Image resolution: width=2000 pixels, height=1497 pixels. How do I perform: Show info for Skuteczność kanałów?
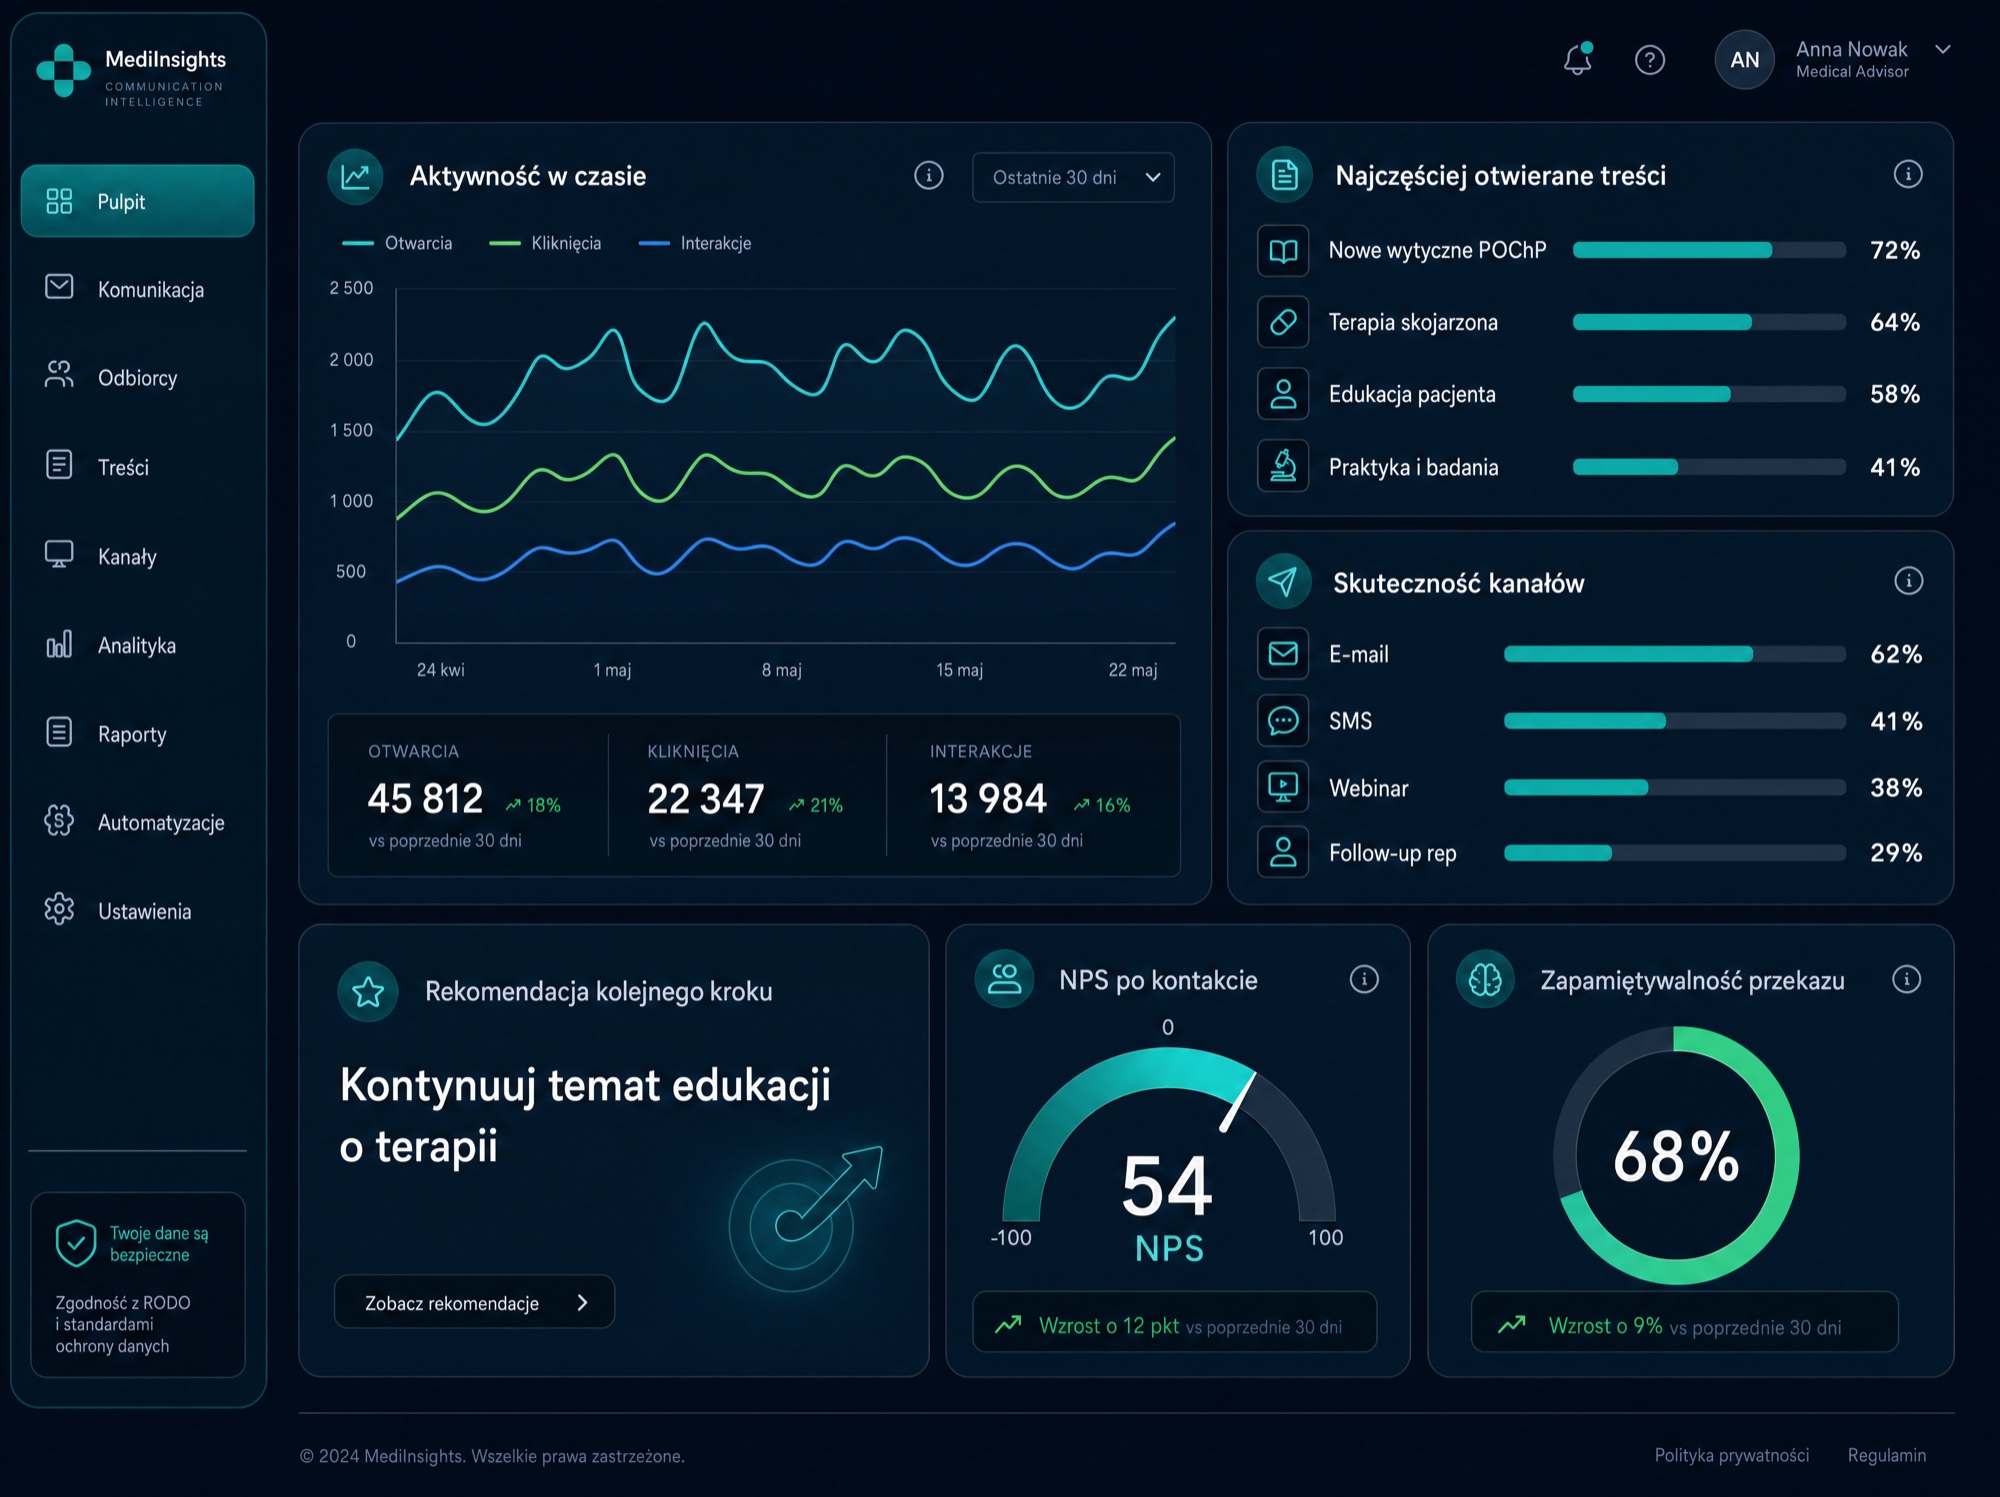1908,581
